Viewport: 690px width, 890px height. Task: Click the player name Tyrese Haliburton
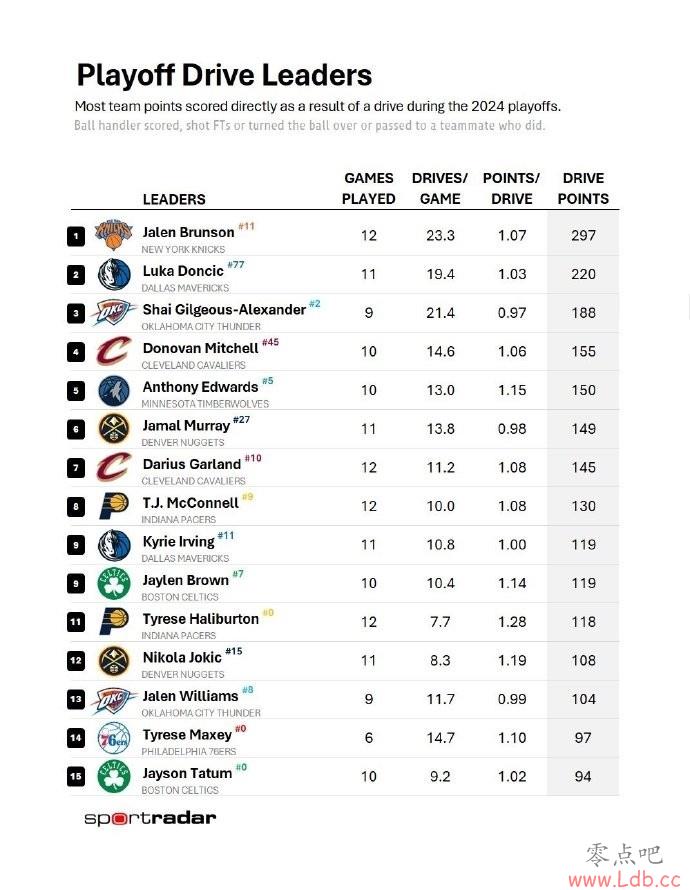(200, 619)
